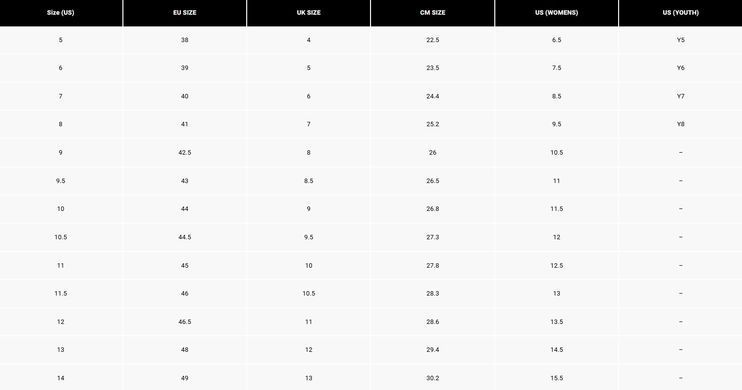Select US size 9.5 in first column
Screen dimensions: 742x390
[61, 181]
